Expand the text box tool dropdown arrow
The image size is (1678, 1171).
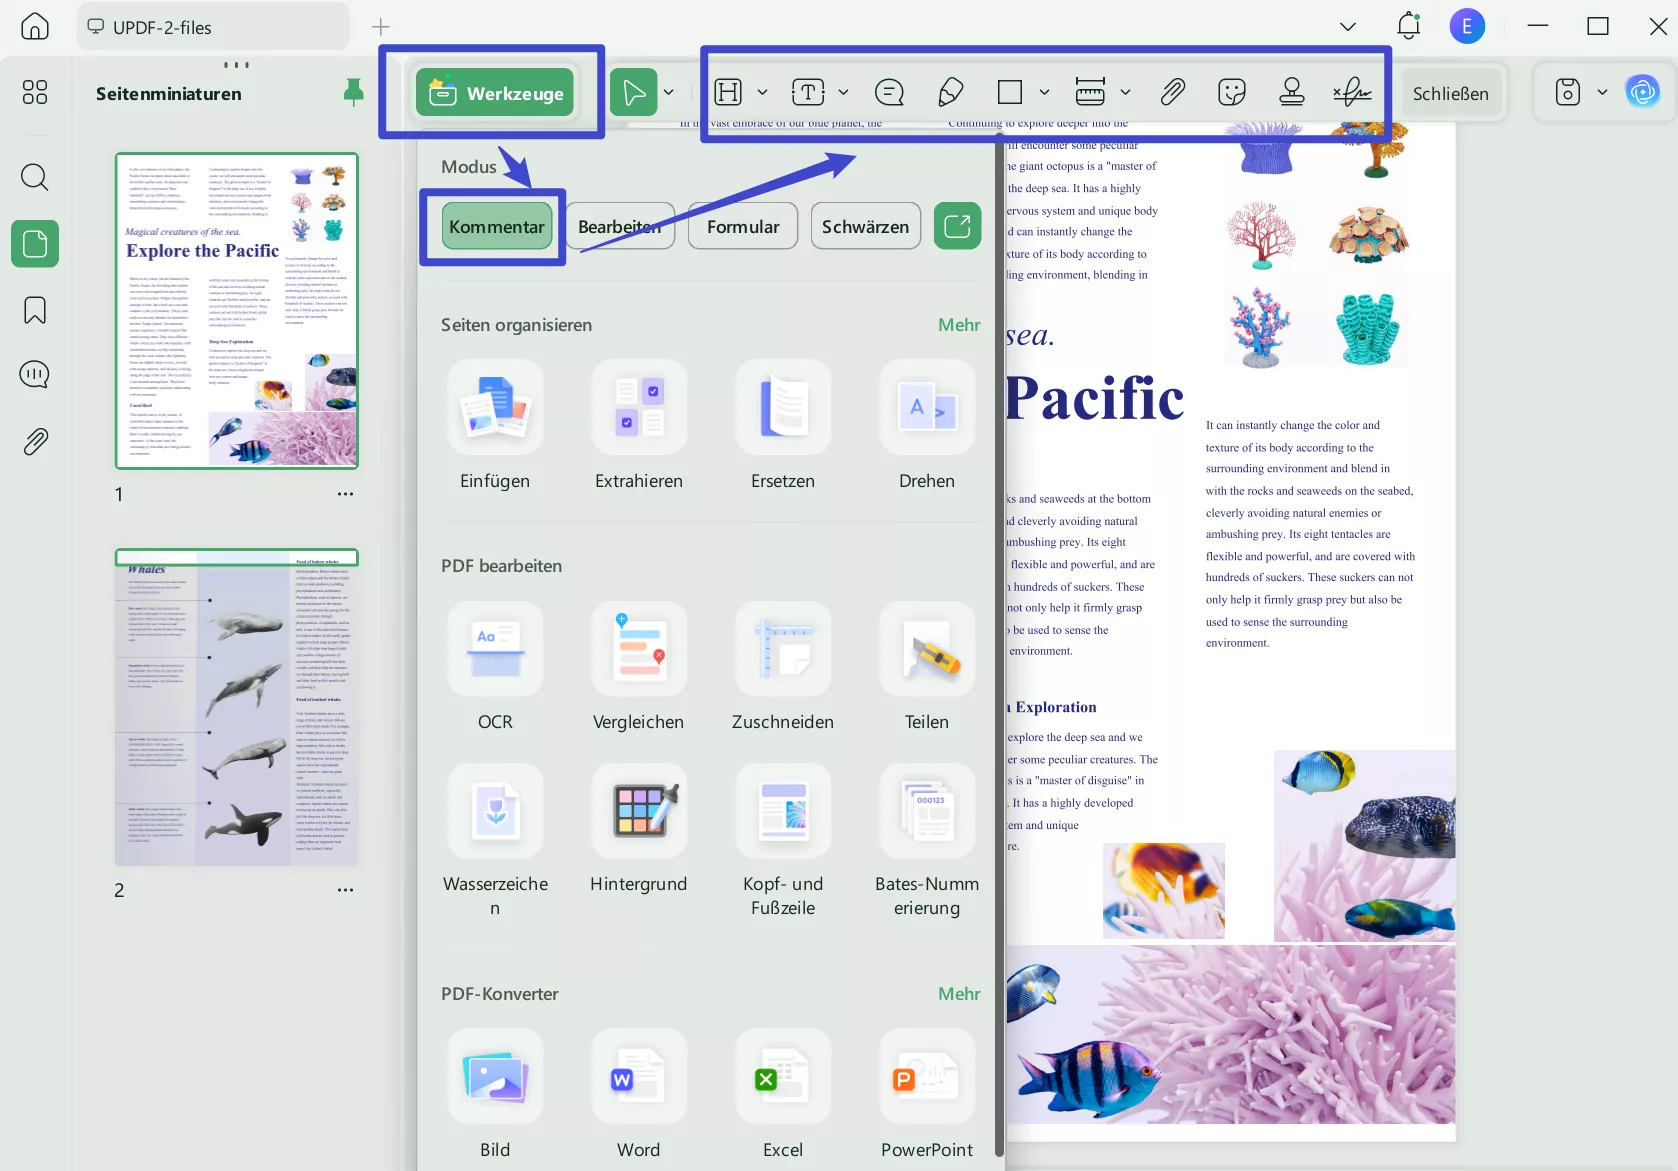(x=843, y=93)
